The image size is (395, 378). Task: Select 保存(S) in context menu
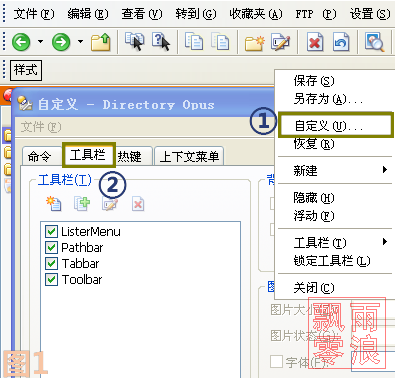(334, 81)
